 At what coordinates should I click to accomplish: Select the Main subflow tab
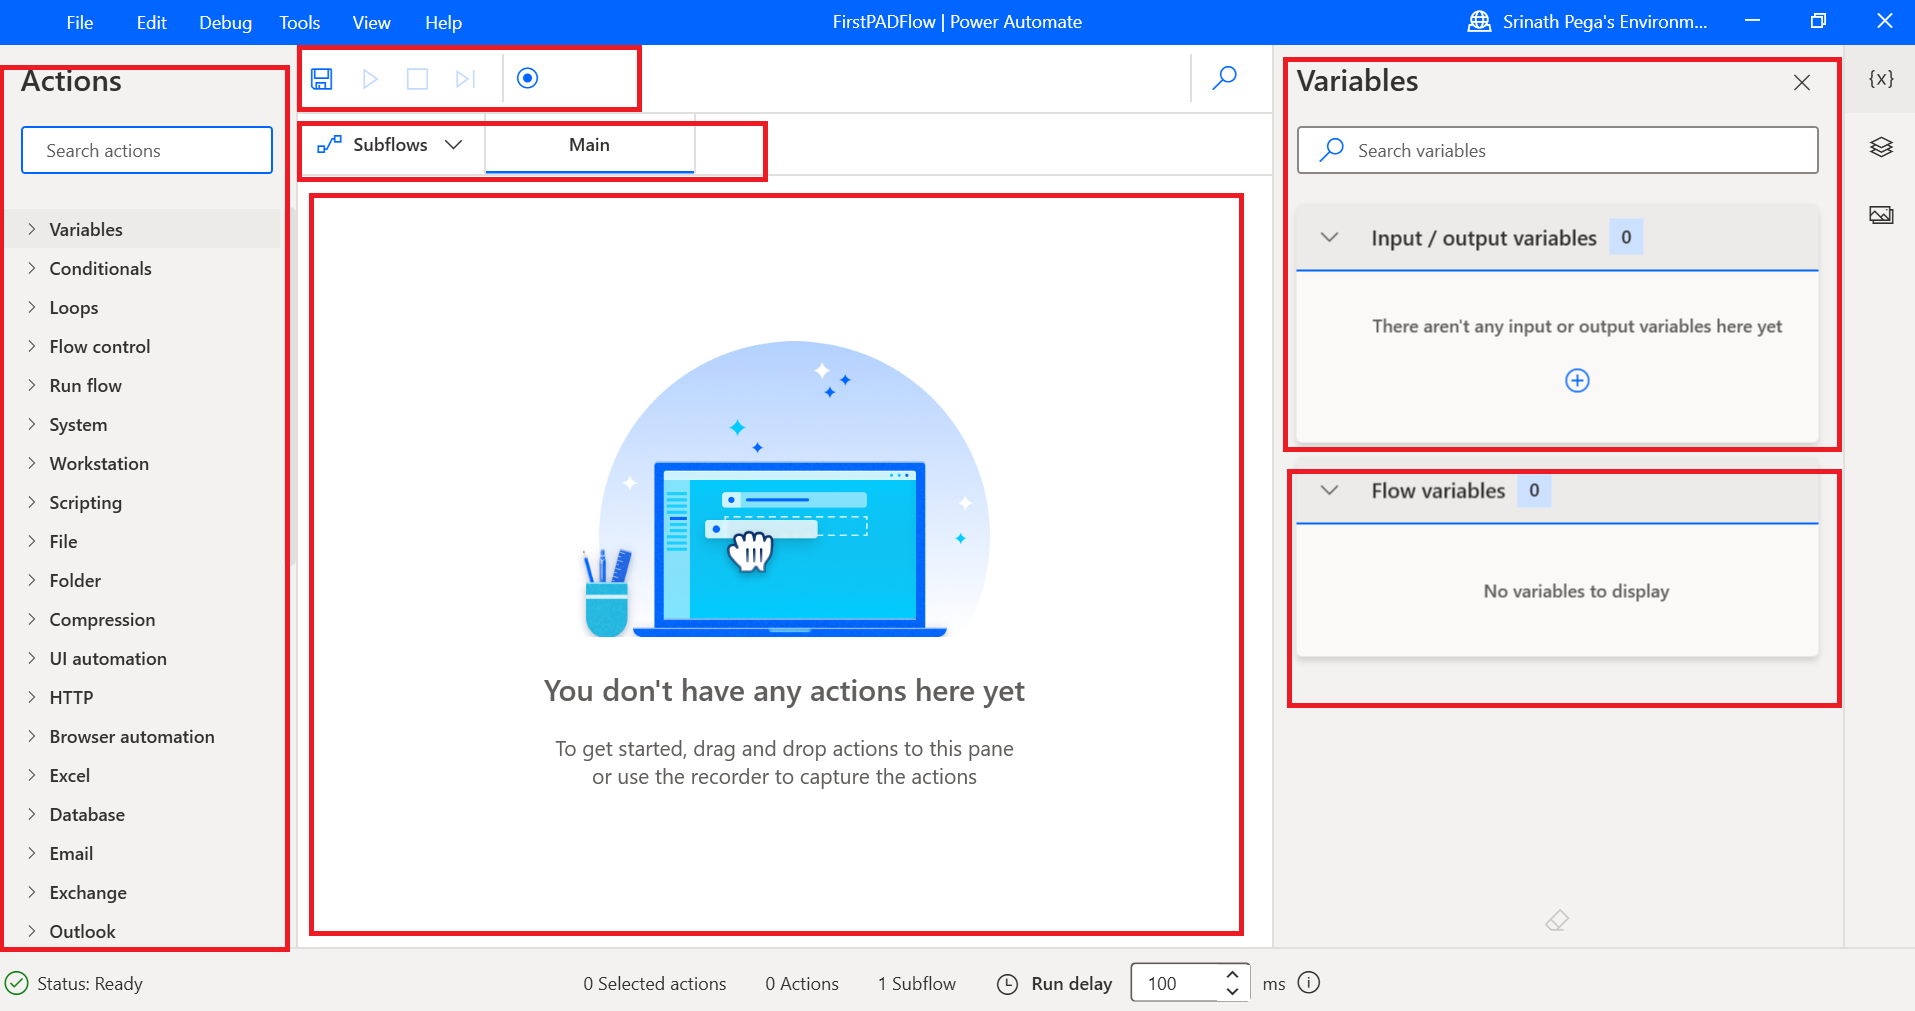point(589,145)
